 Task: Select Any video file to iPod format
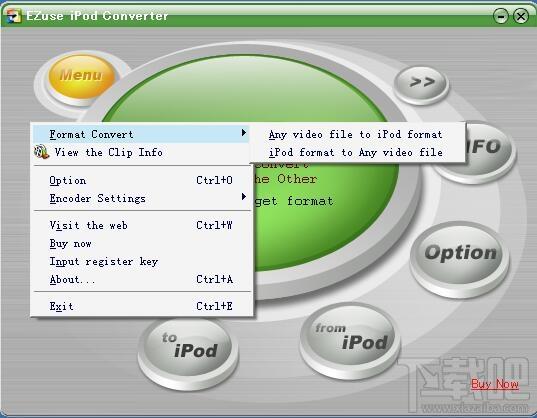(x=357, y=134)
